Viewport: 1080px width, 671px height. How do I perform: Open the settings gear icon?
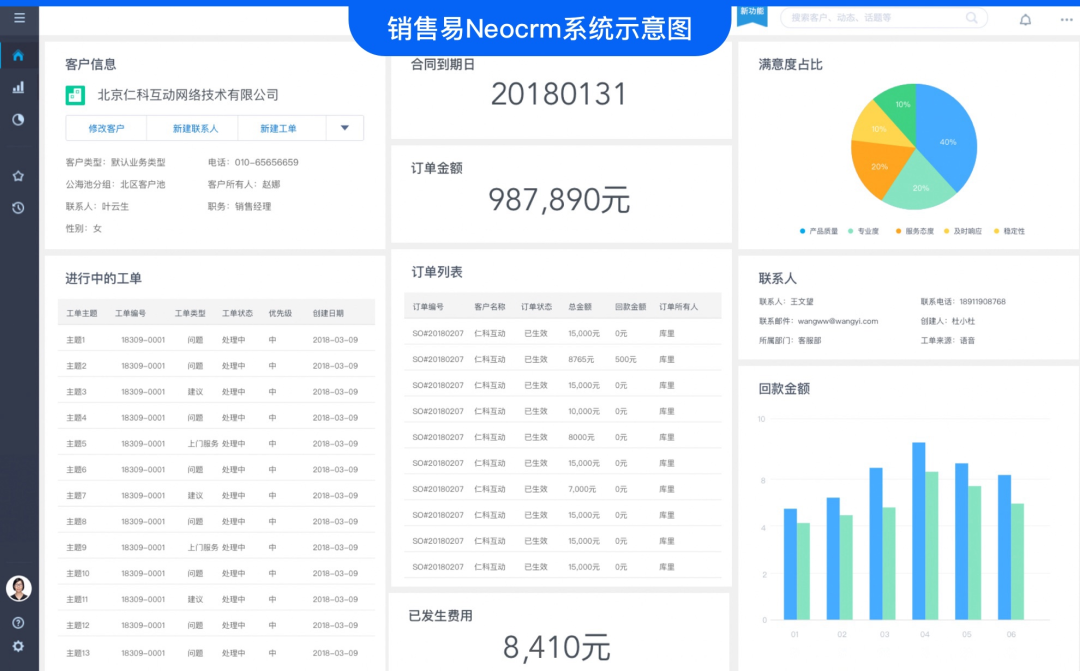tap(18, 646)
